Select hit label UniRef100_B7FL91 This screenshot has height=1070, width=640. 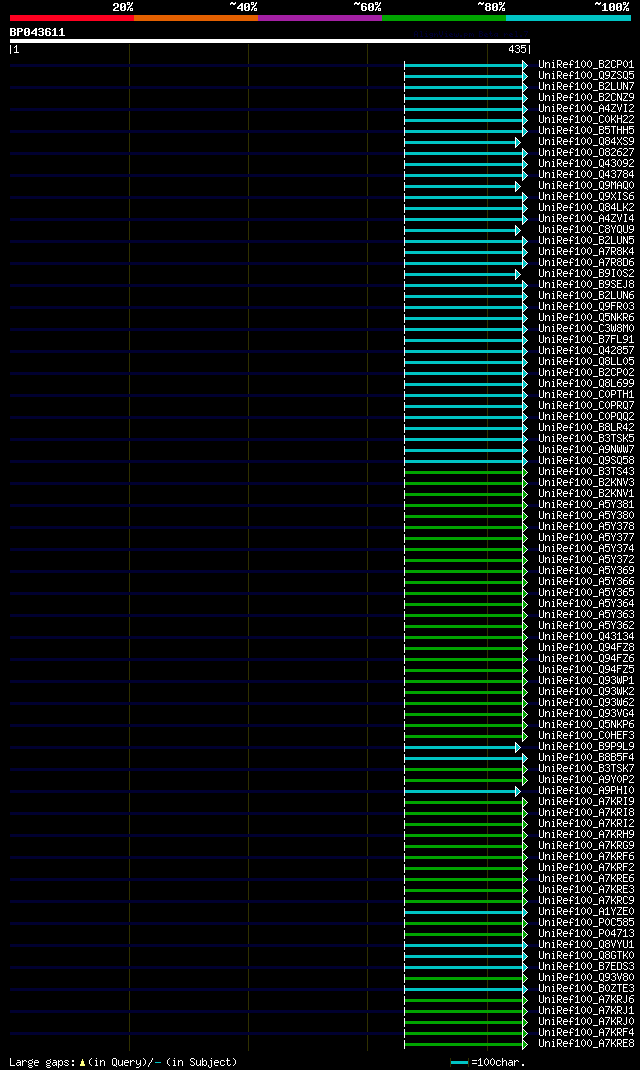586,339
